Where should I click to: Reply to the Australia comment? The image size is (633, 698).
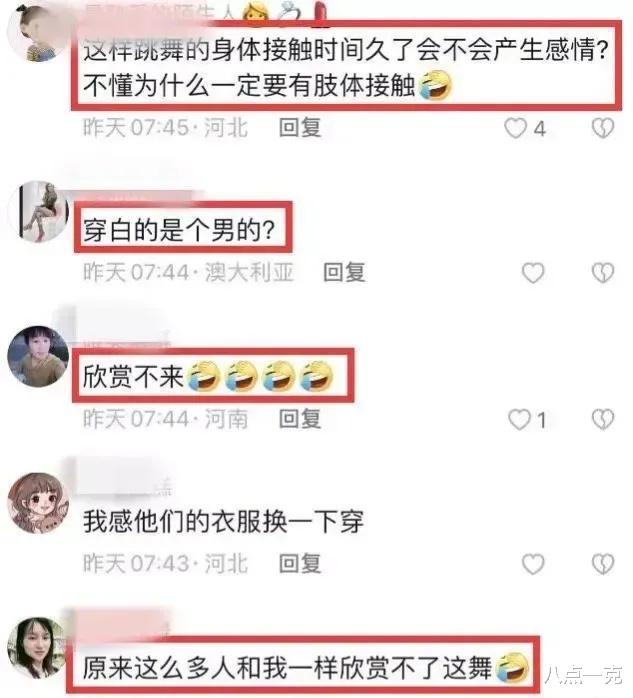344,272
